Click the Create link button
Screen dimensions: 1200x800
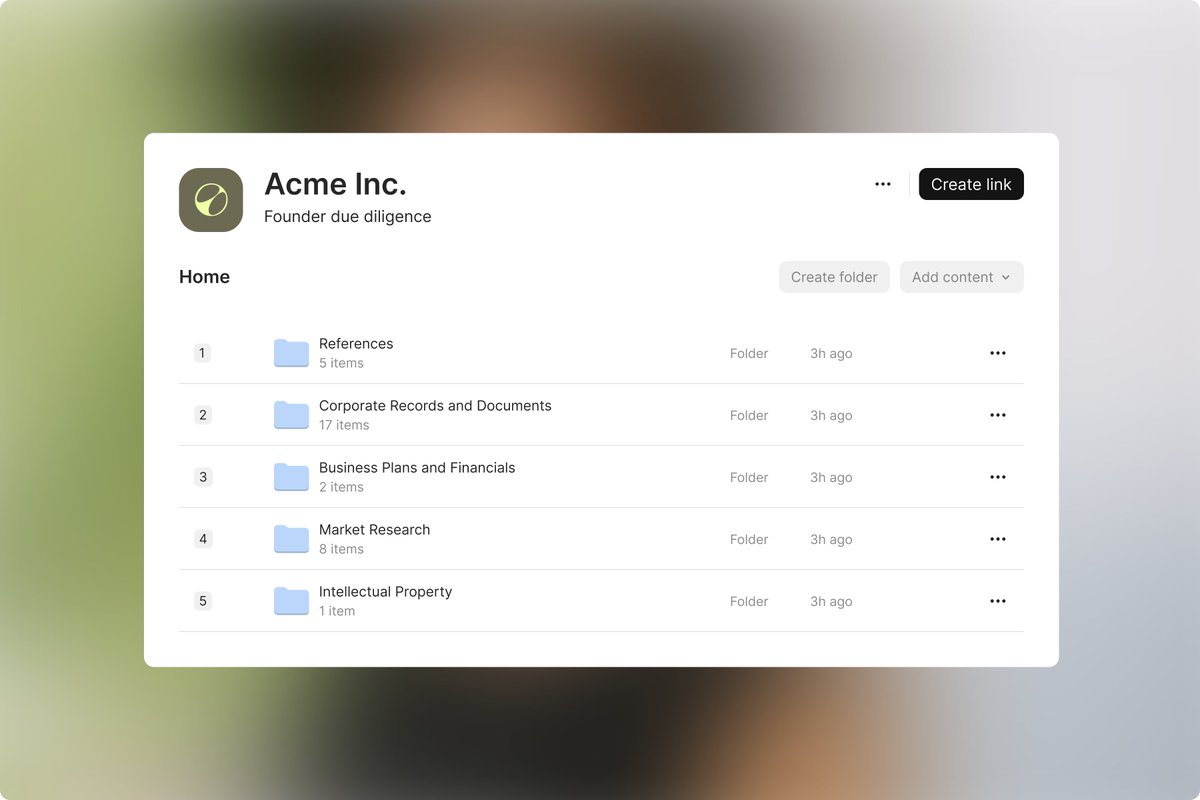971,184
